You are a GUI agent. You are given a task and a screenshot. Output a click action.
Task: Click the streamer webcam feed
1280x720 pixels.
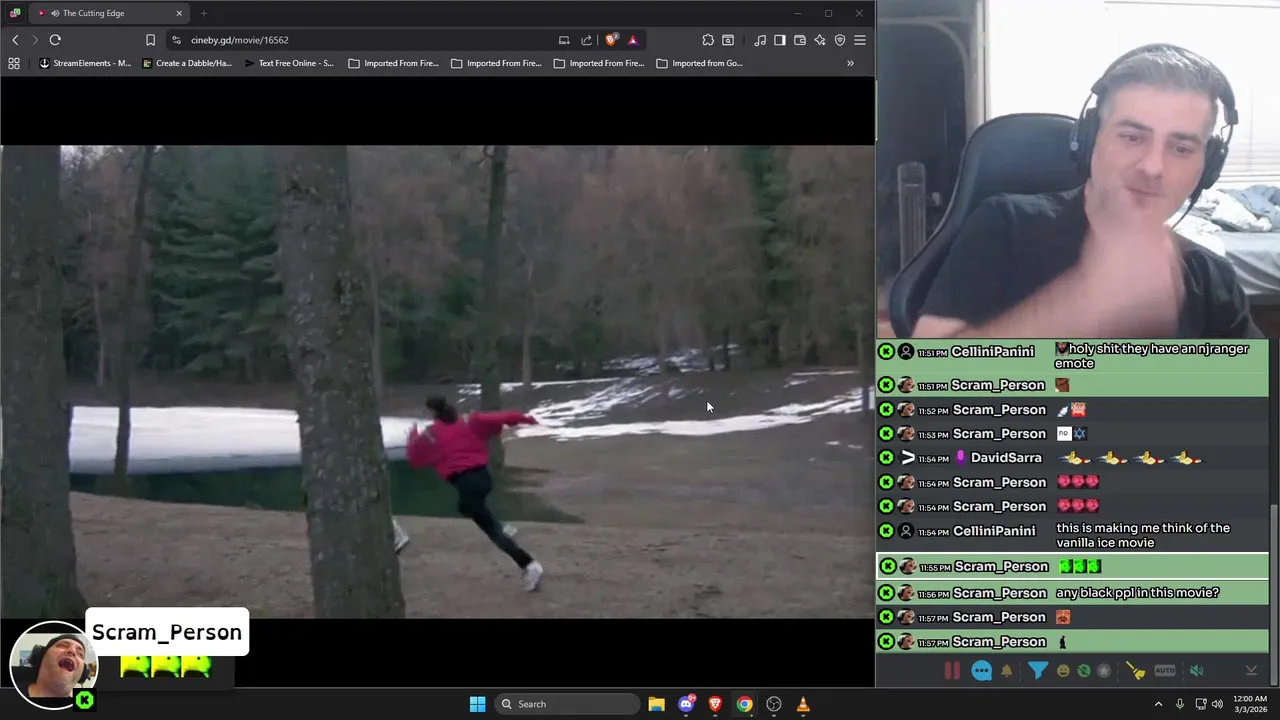coord(1078,168)
